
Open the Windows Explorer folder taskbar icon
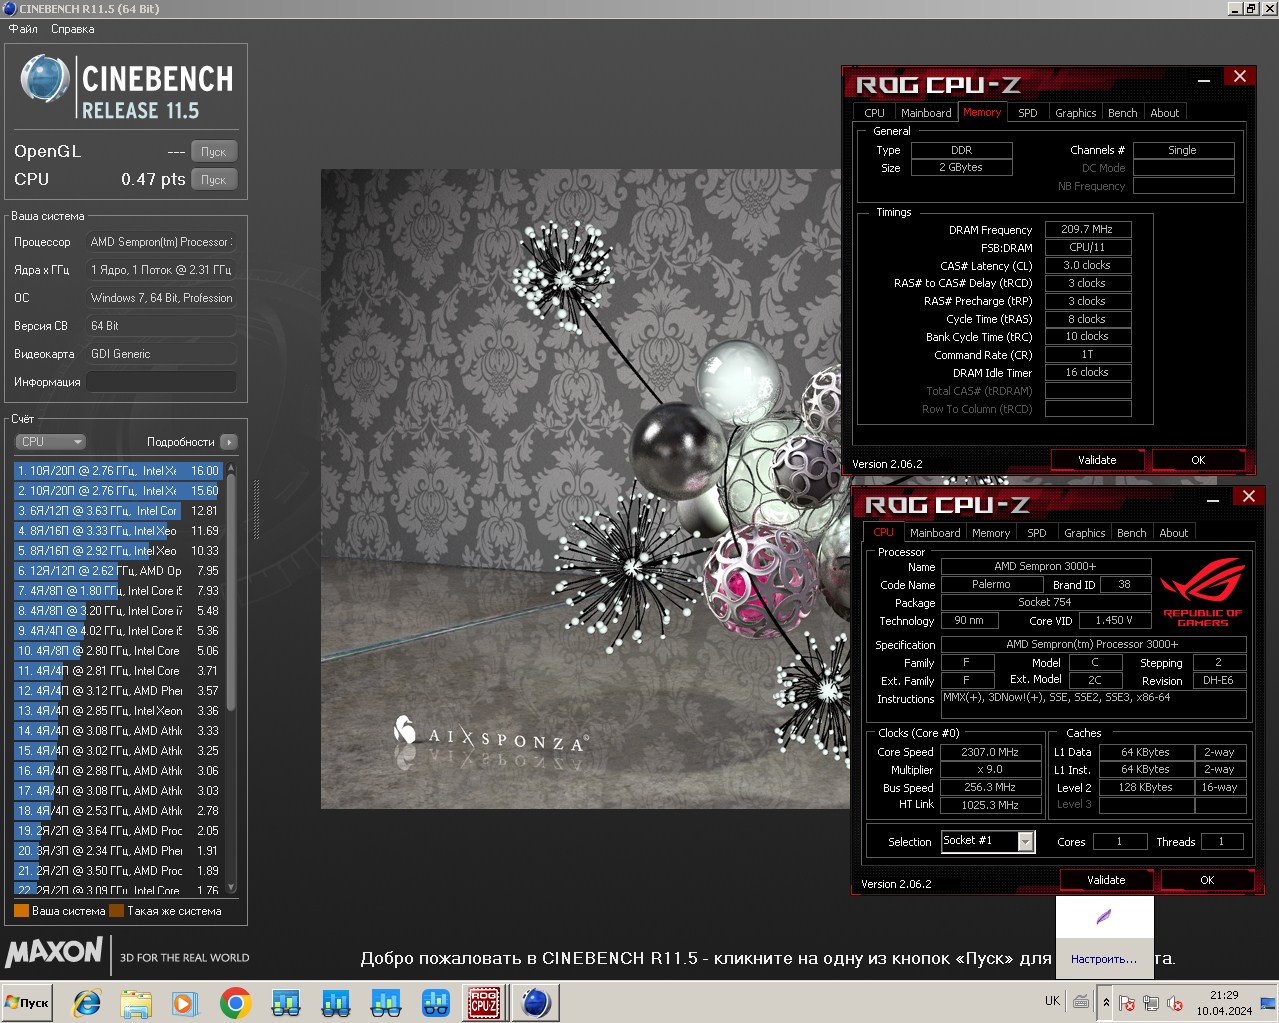[136, 1003]
